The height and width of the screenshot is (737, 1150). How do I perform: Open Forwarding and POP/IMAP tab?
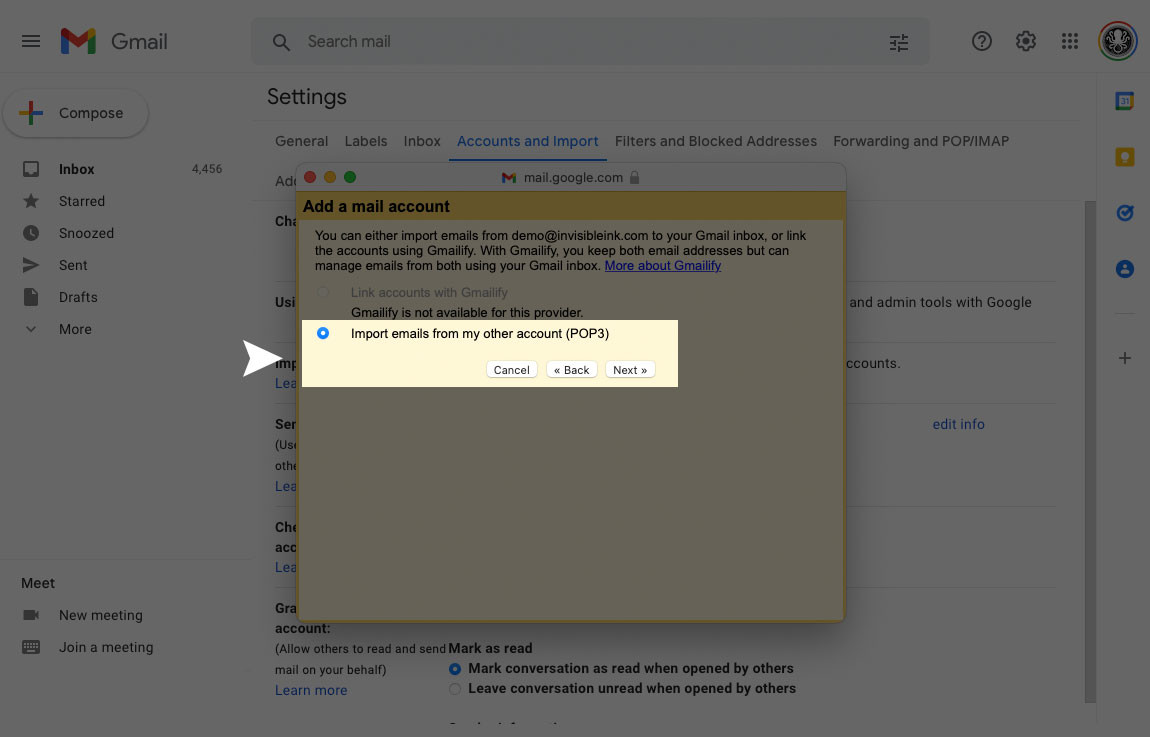(x=921, y=141)
